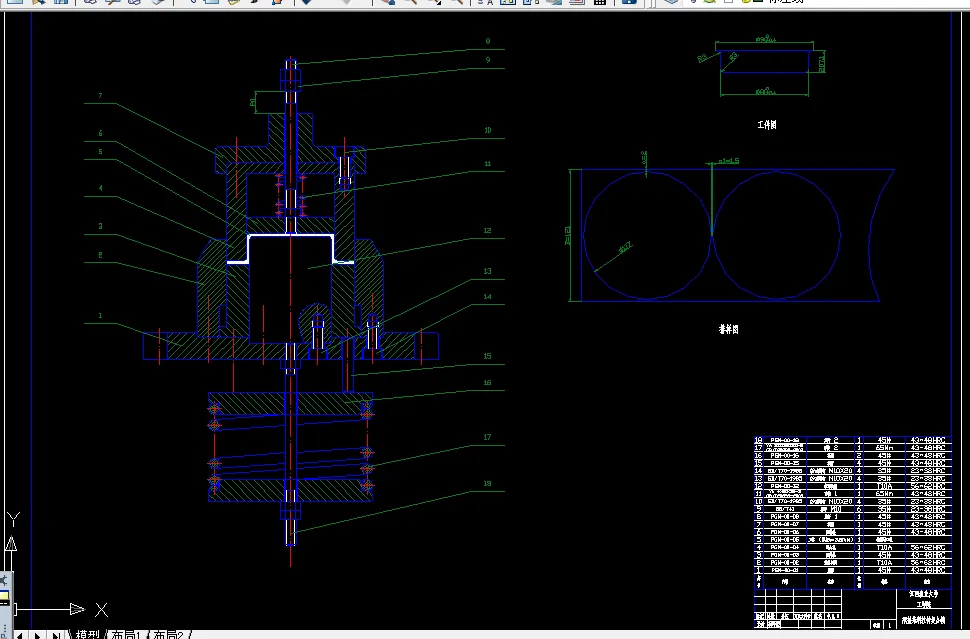Viewport: 970px width, 639px height.
Task: Select leader label 9 in assembly drawing
Action: (487, 60)
